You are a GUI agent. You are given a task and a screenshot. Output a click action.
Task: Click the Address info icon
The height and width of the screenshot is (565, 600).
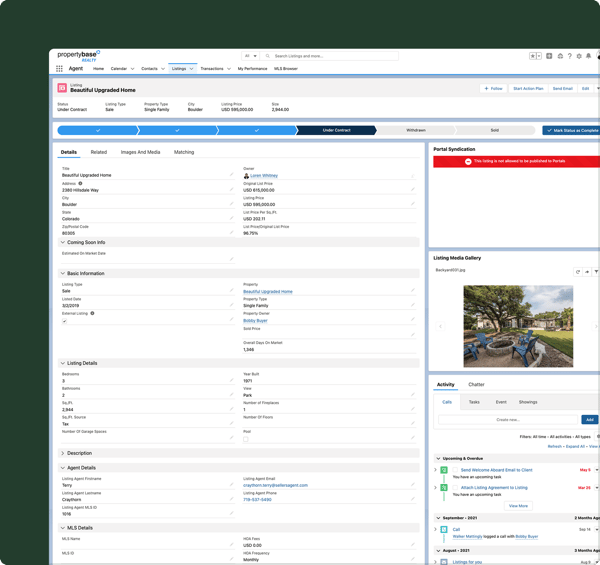pyautogui.click(x=80, y=183)
